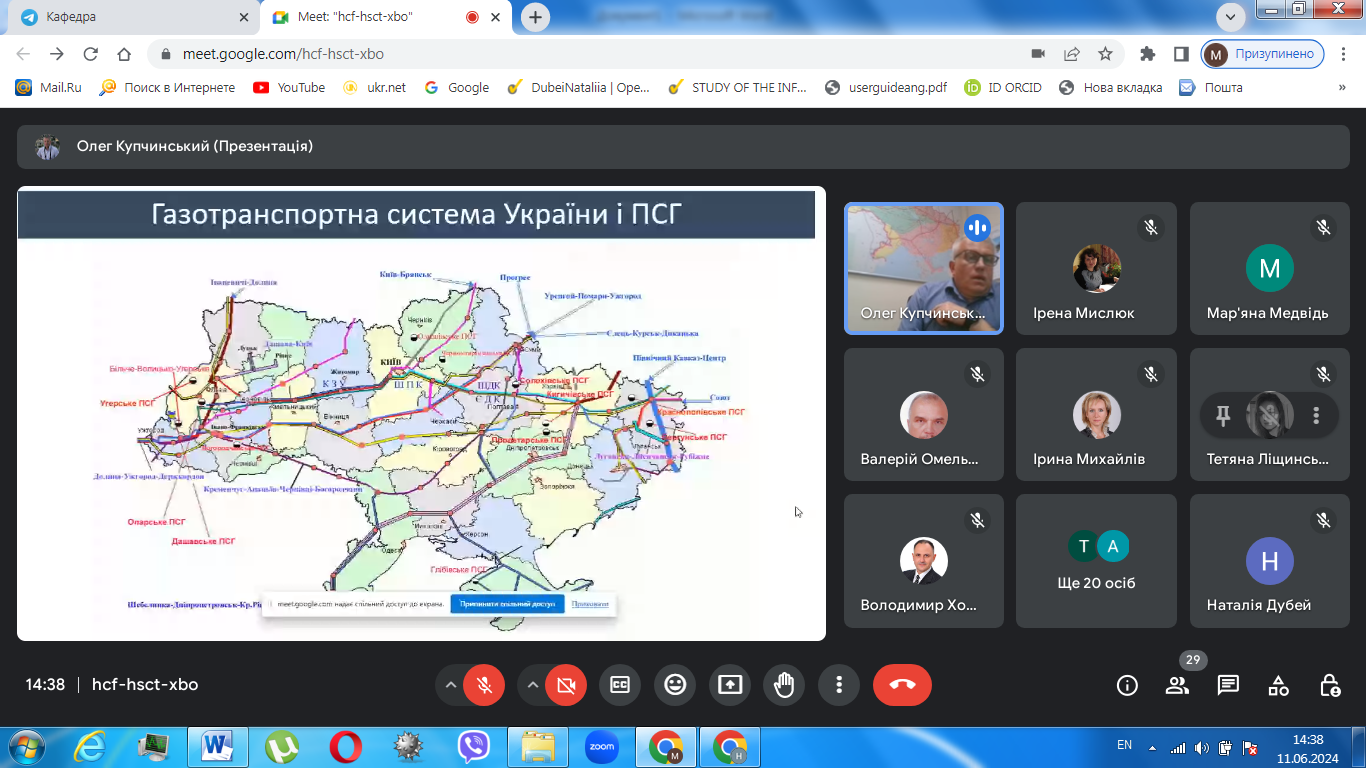Turn on closed captions

[x=620, y=685]
